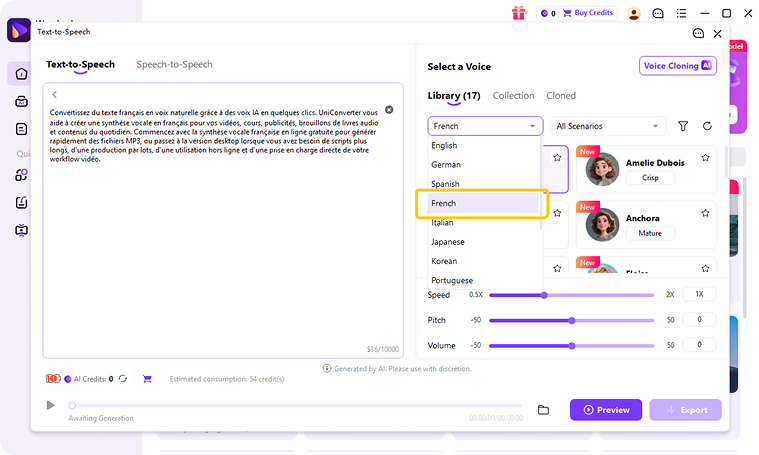The height and width of the screenshot is (455, 759).
Task: Close the Text-to-Speech dialog
Action: click(x=717, y=33)
